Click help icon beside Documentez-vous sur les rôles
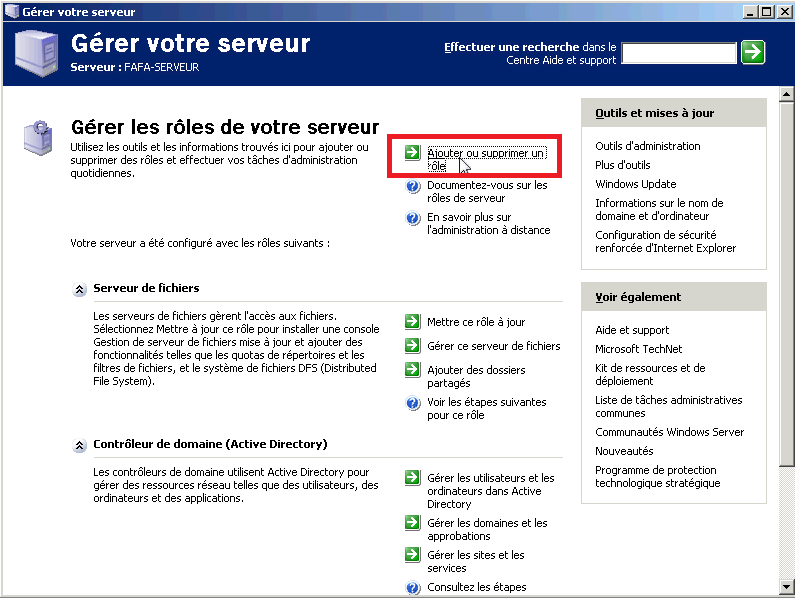Screen dimensions: 795x598 tap(413, 187)
